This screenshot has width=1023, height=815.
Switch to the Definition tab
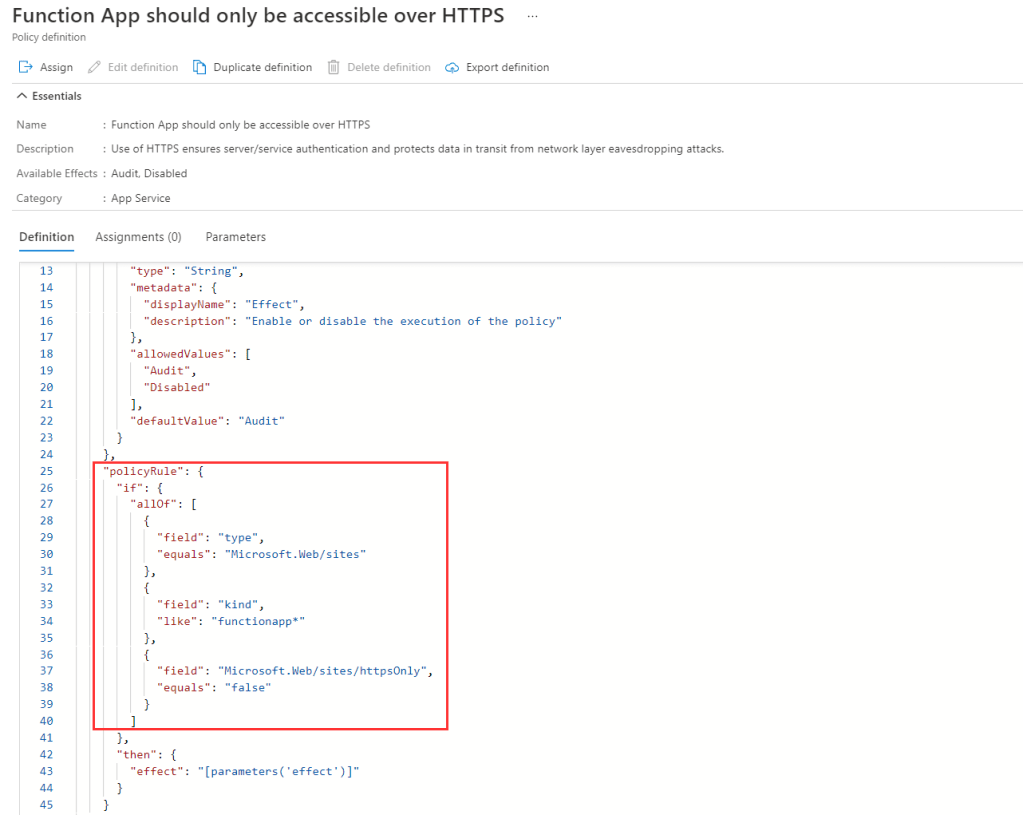point(46,237)
